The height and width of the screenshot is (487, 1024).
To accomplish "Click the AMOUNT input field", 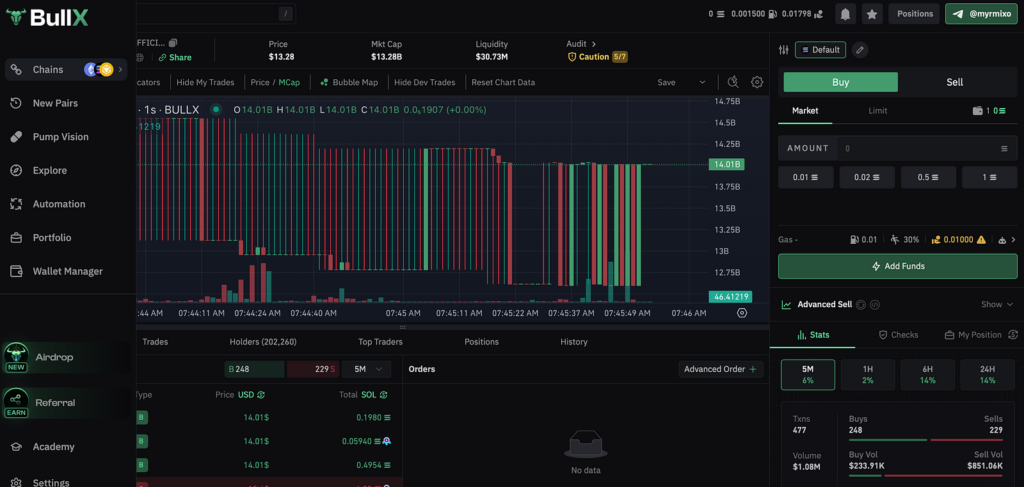I will click(x=897, y=148).
